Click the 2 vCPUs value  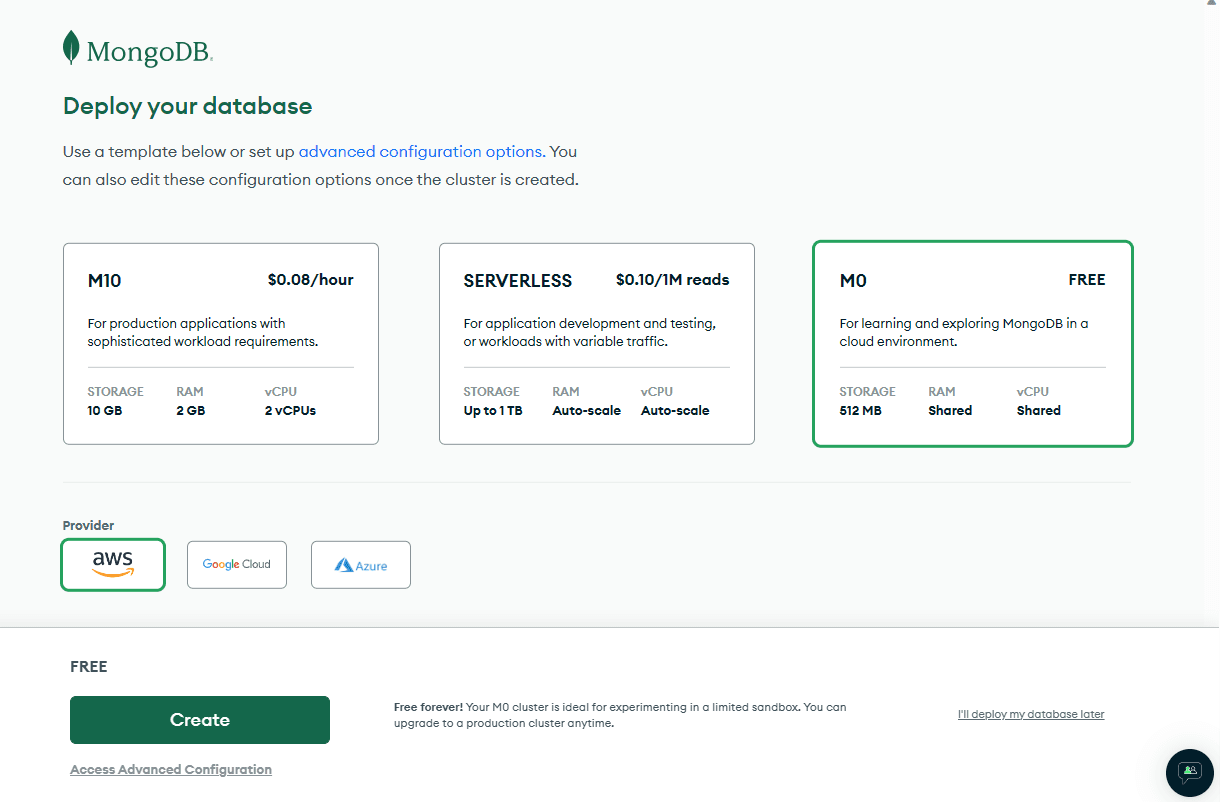tap(291, 411)
